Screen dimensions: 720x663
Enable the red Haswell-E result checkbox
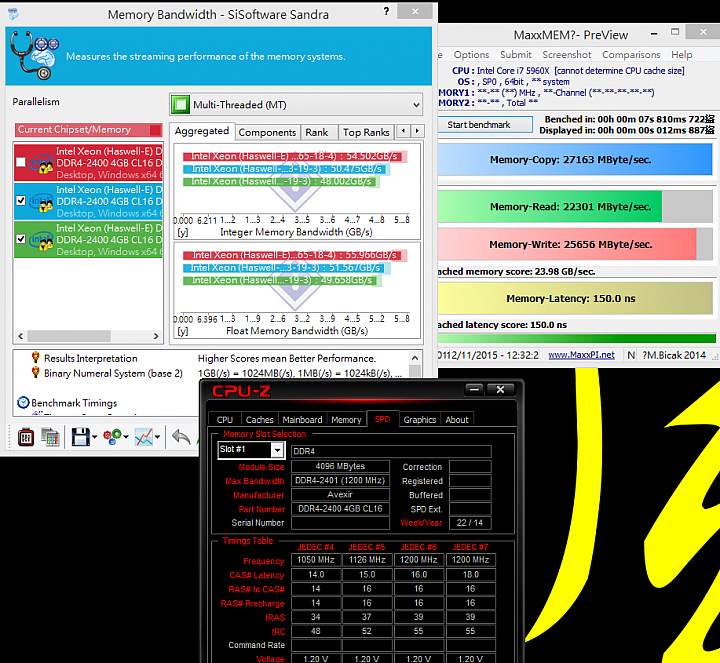tap(21, 162)
